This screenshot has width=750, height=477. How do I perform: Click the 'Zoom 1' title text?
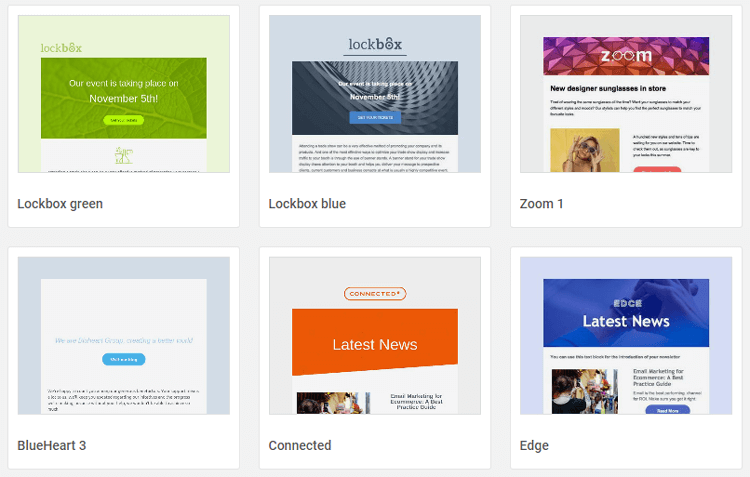(x=541, y=204)
